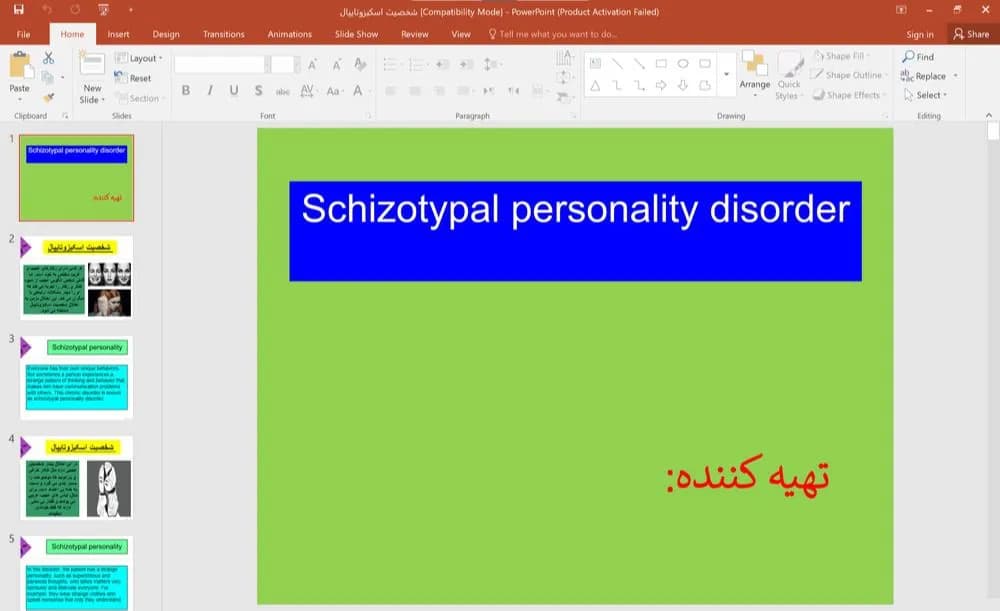Select the rectangle shape in shapes gallery
Screen dimensions: 1000x611
tap(661, 63)
